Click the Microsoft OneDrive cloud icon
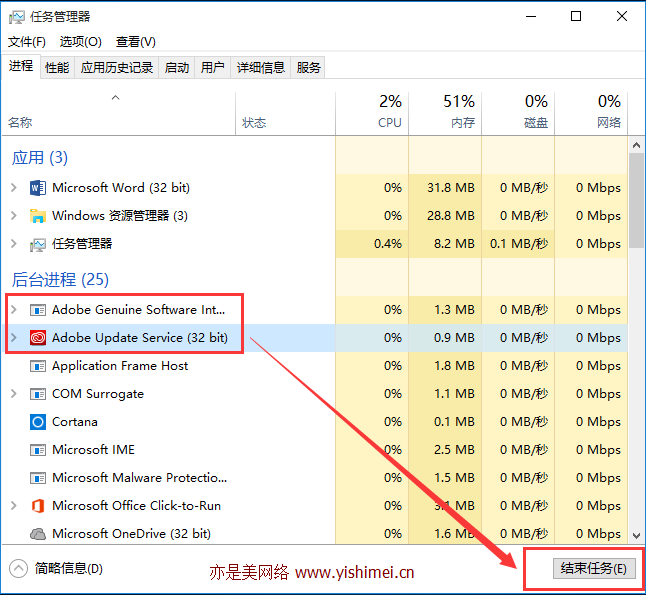 38,534
